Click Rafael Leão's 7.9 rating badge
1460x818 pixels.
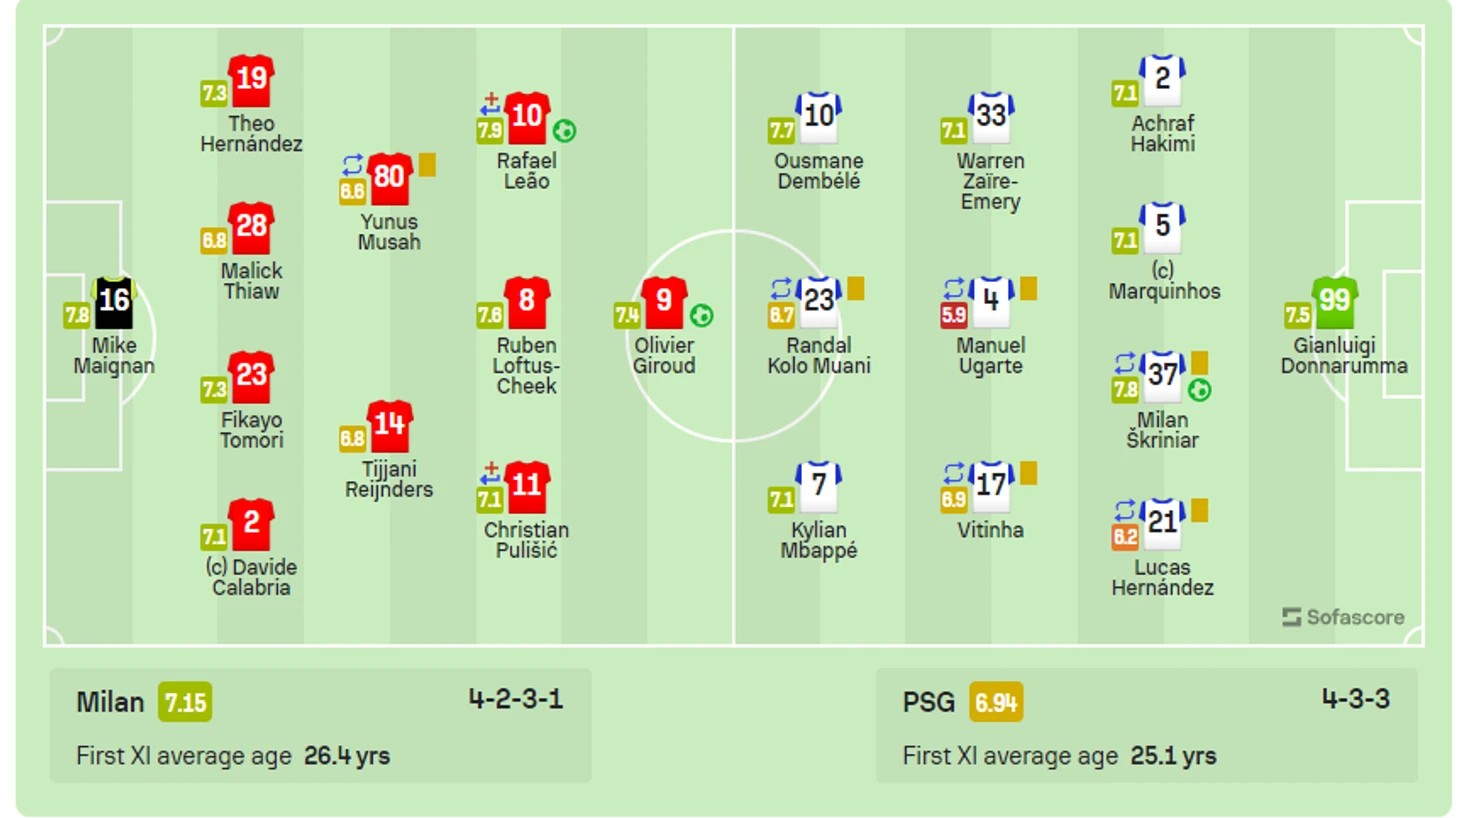pyautogui.click(x=490, y=130)
